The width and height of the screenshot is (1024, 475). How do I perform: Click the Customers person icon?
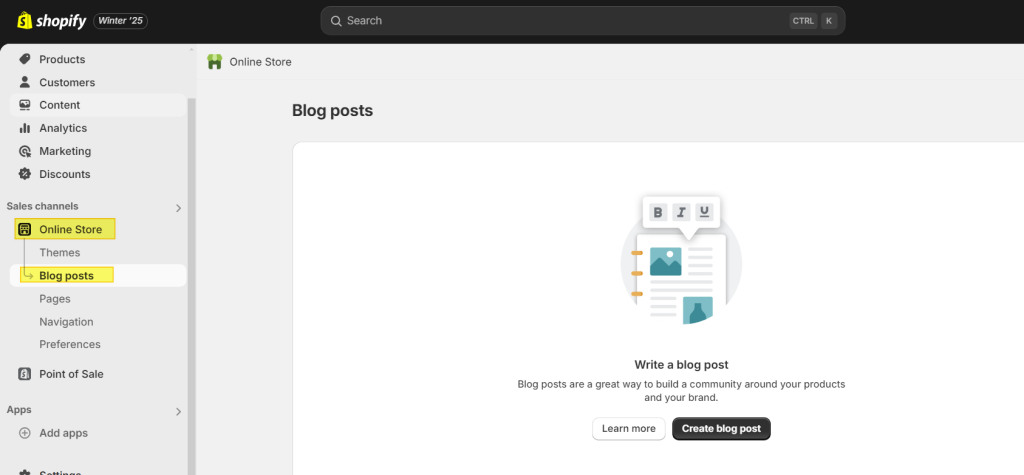pos(25,82)
